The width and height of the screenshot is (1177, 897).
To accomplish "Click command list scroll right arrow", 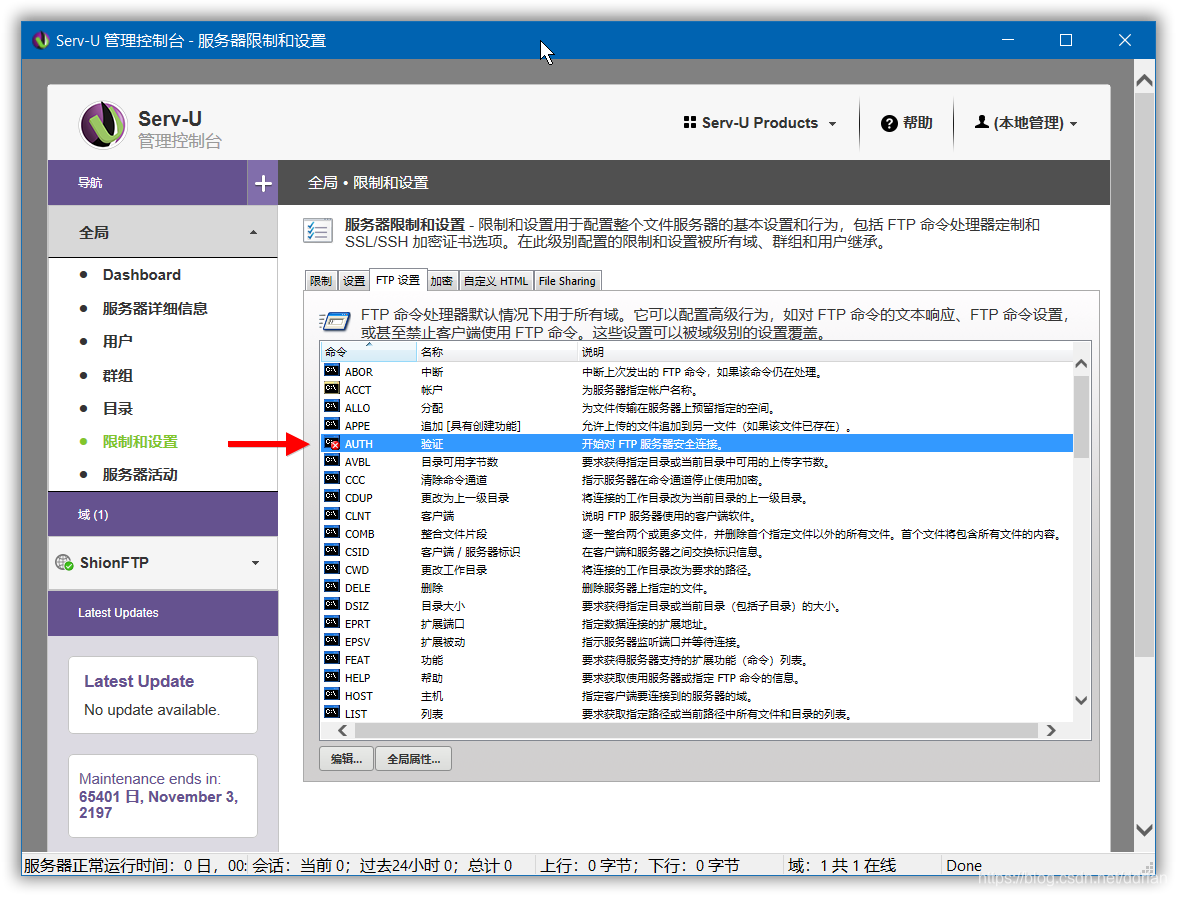I will [1051, 730].
